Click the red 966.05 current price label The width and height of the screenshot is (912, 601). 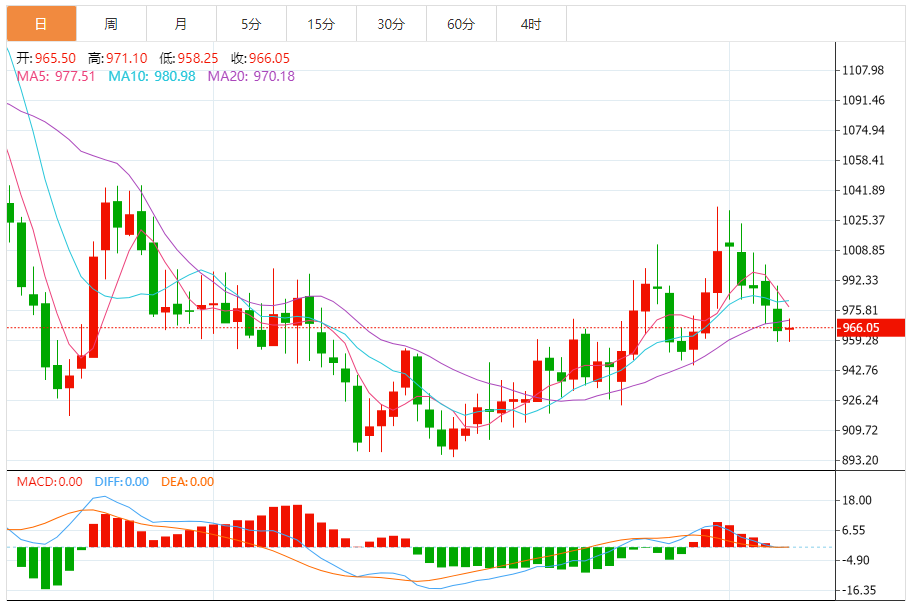pos(871,328)
